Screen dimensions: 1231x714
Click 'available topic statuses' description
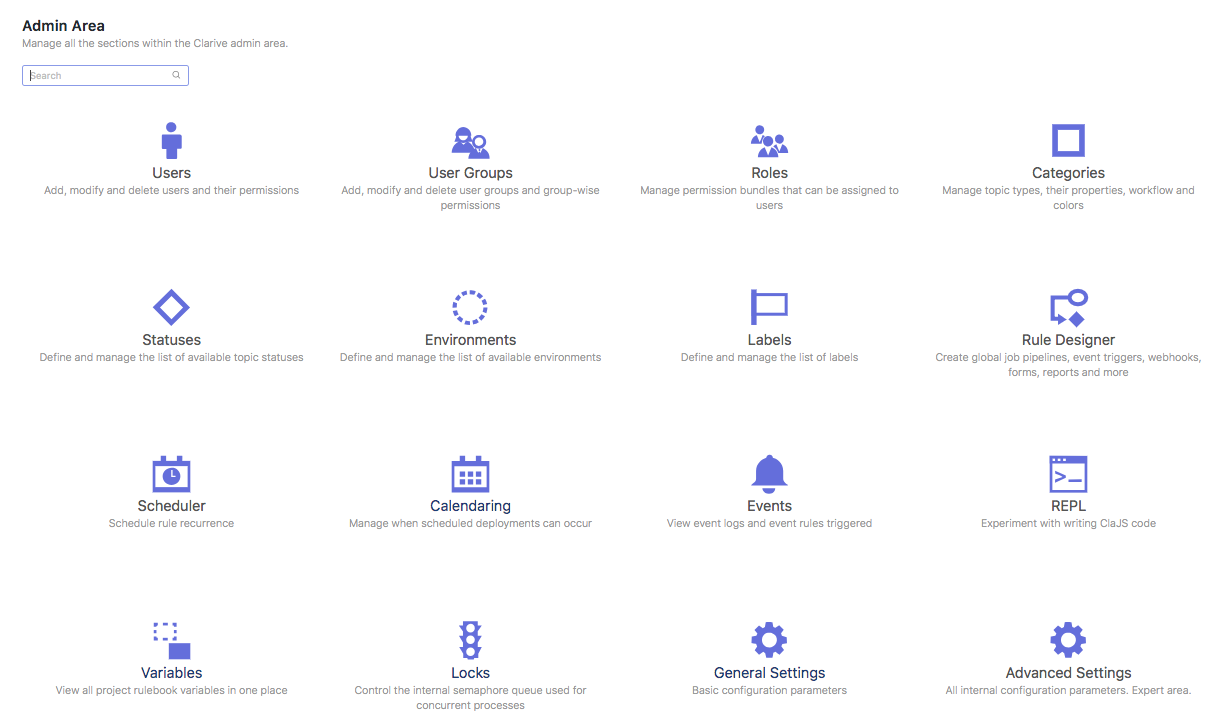[x=171, y=357]
